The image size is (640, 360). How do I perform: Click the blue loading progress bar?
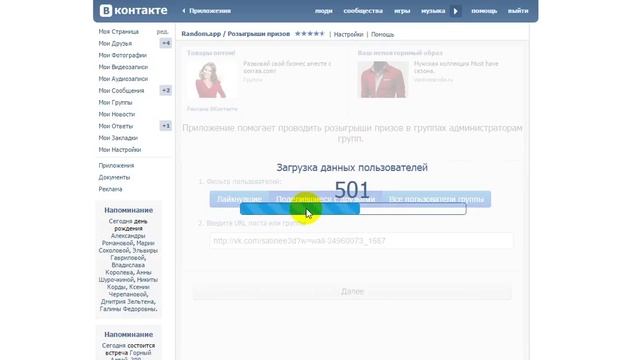353,209
